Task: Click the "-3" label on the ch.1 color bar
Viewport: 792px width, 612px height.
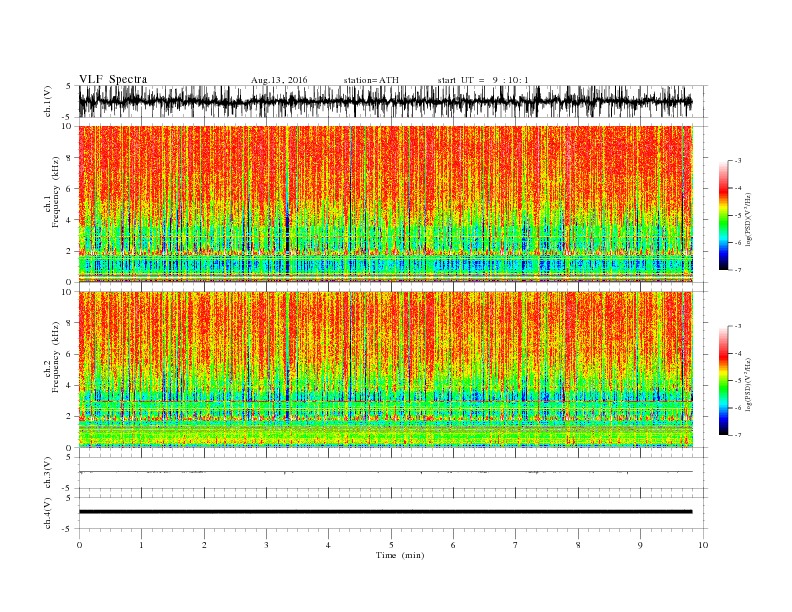Action: coord(738,161)
